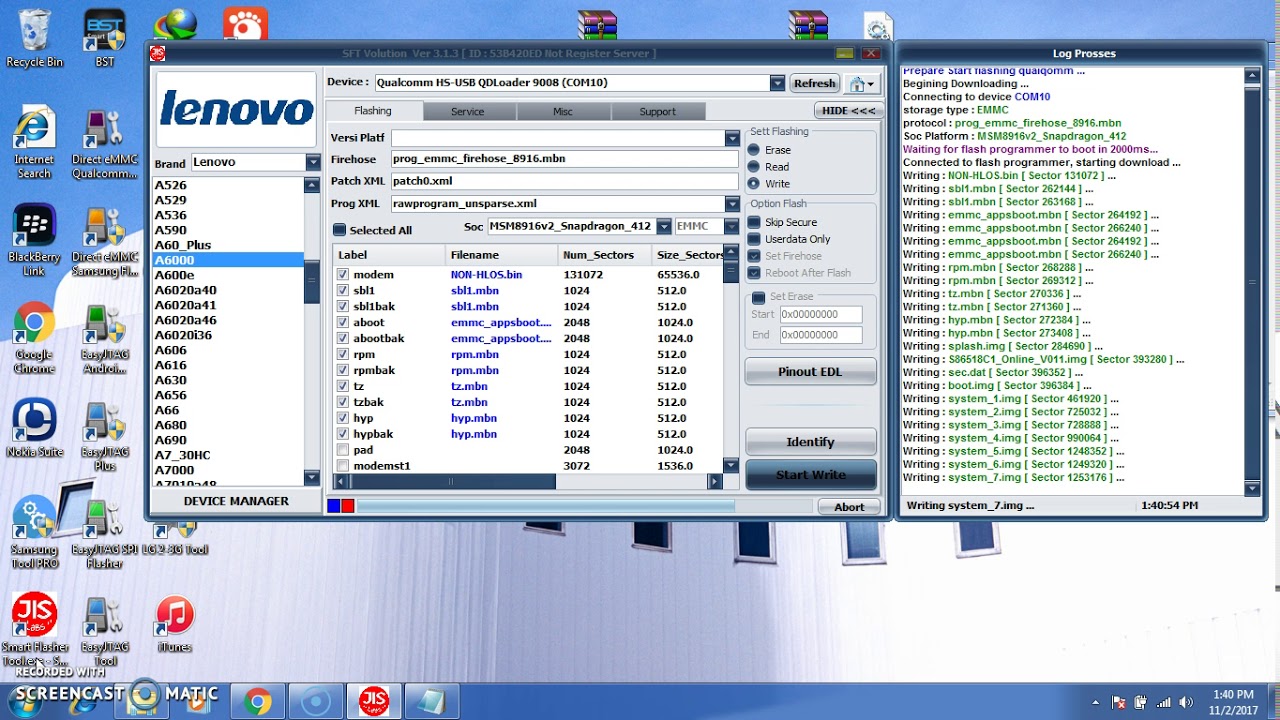Open Internet Search desktop icon
The height and width of the screenshot is (720, 1280).
tap(34, 144)
